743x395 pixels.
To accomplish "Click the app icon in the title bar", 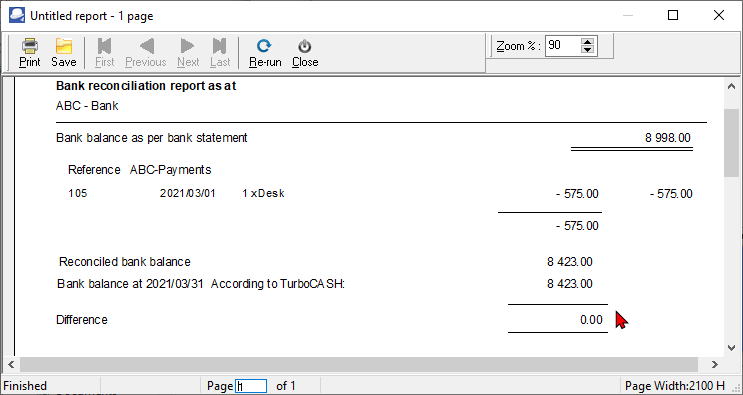I will [17, 16].
